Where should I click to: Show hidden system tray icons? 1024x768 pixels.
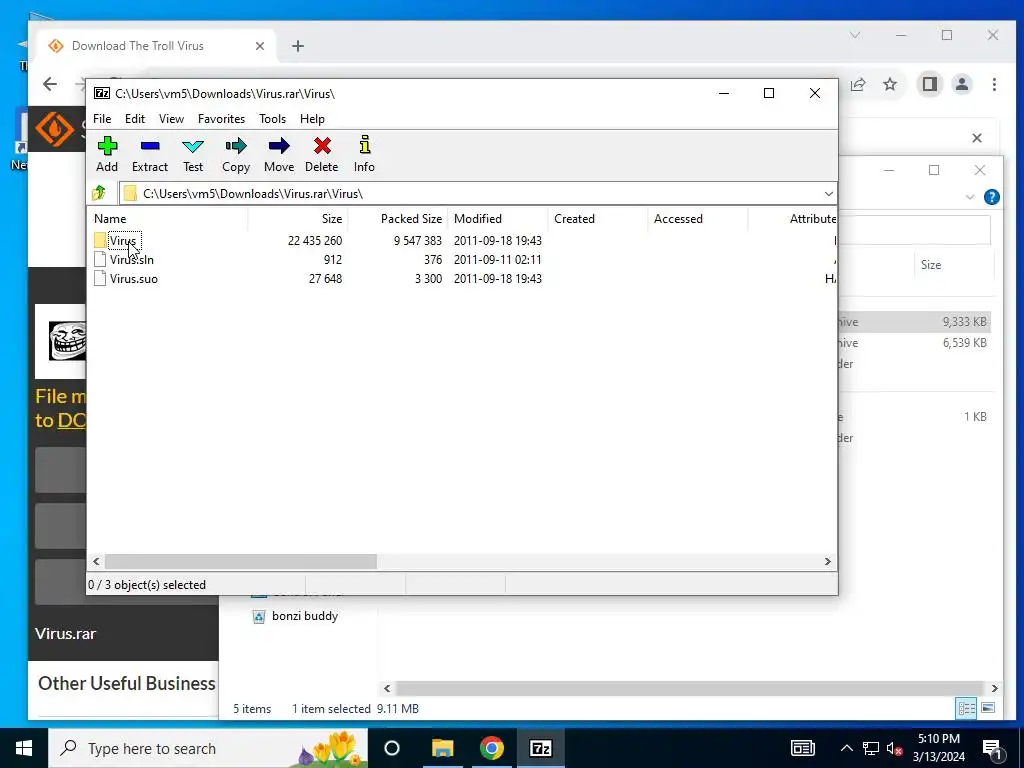[x=846, y=748]
